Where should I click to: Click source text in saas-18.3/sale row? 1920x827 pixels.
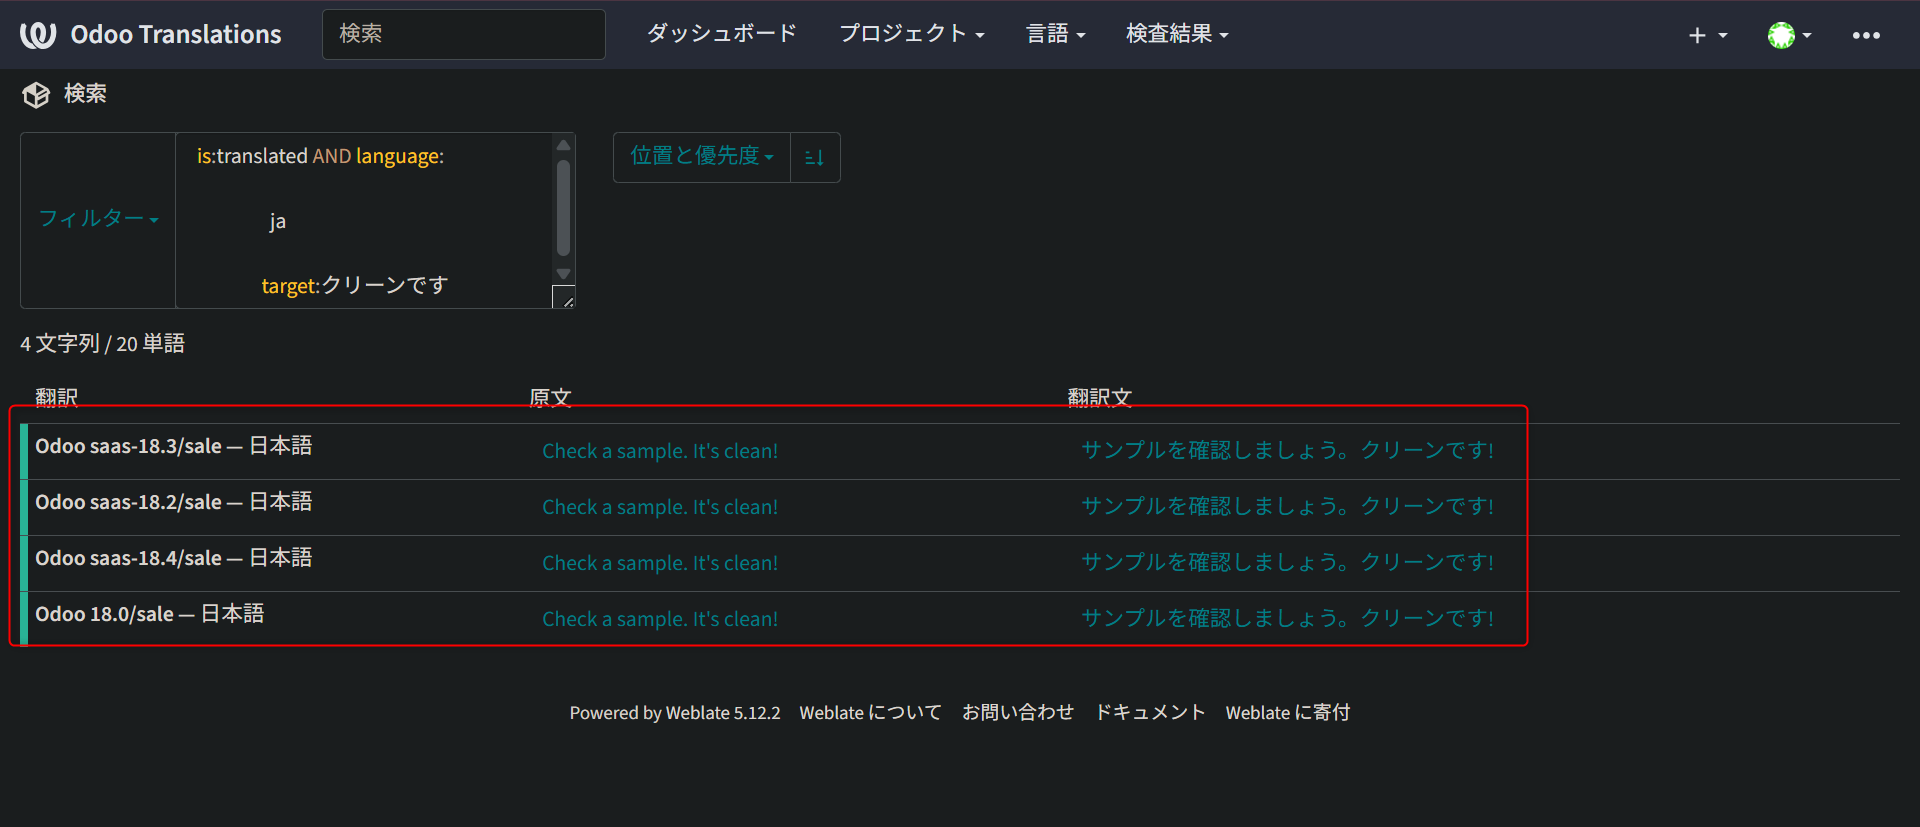click(660, 451)
